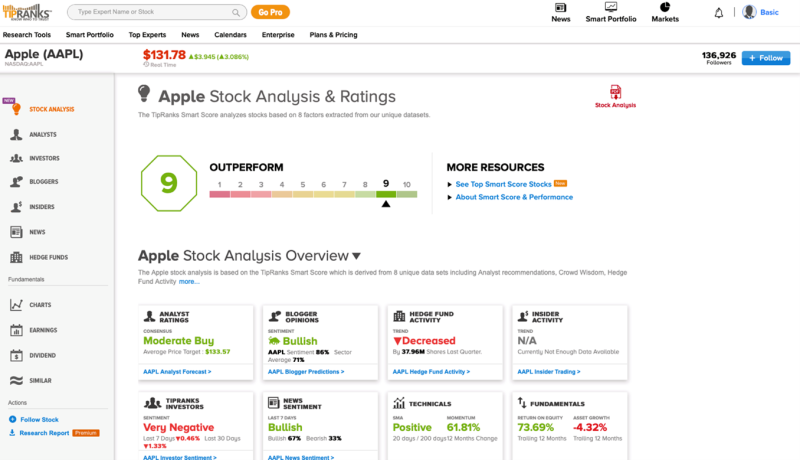Image resolution: width=800 pixels, height=460 pixels.
Task: Click the 61.81% momentum value
Action: click(463, 427)
